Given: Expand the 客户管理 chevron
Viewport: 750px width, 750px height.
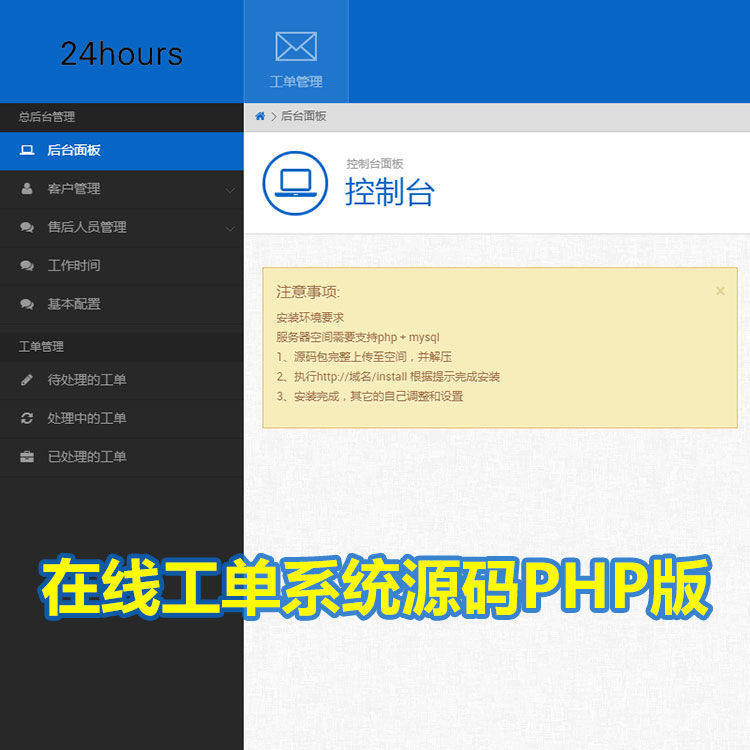Looking at the screenshot, I should 230,190.
